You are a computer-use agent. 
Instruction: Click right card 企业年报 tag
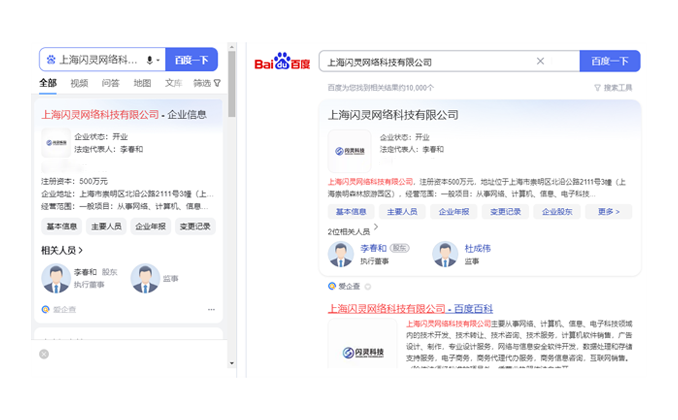pos(454,212)
